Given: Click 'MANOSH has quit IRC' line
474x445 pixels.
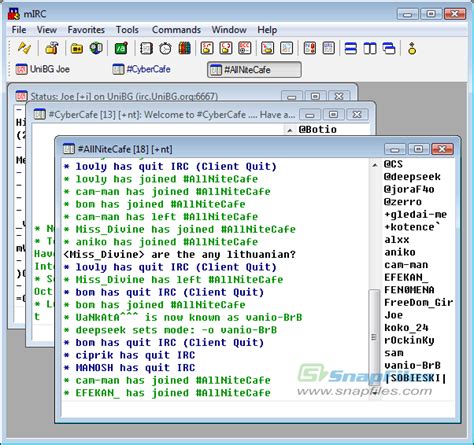Looking at the screenshot, I should tap(129, 368).
